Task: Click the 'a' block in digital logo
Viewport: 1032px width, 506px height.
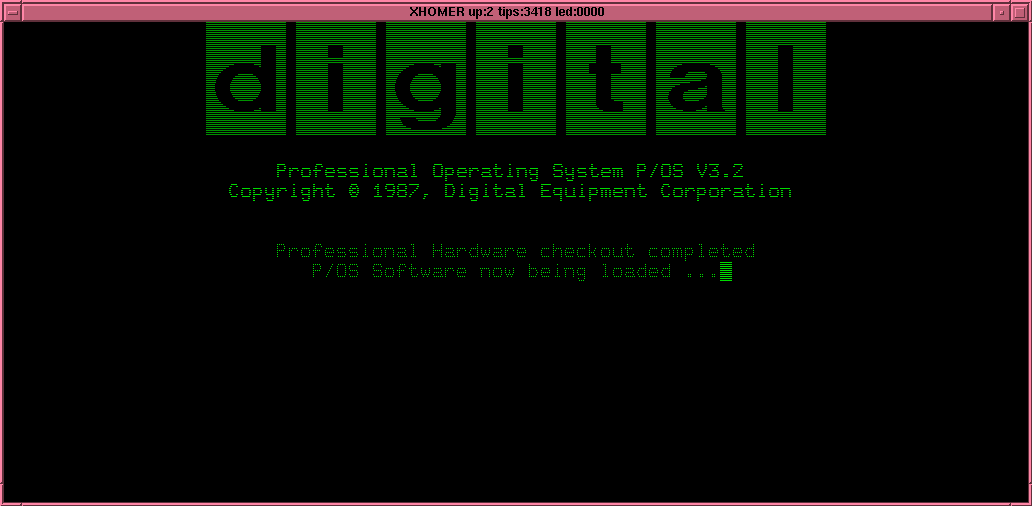Action: click(x=695, y=79)
